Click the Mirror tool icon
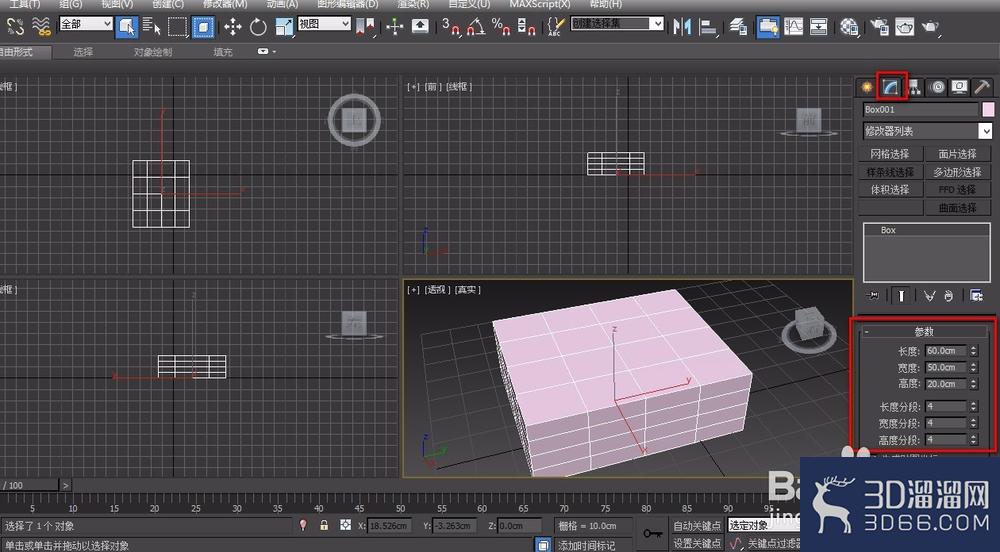Screen dimensions: 1000x552 tap(682, 27)
